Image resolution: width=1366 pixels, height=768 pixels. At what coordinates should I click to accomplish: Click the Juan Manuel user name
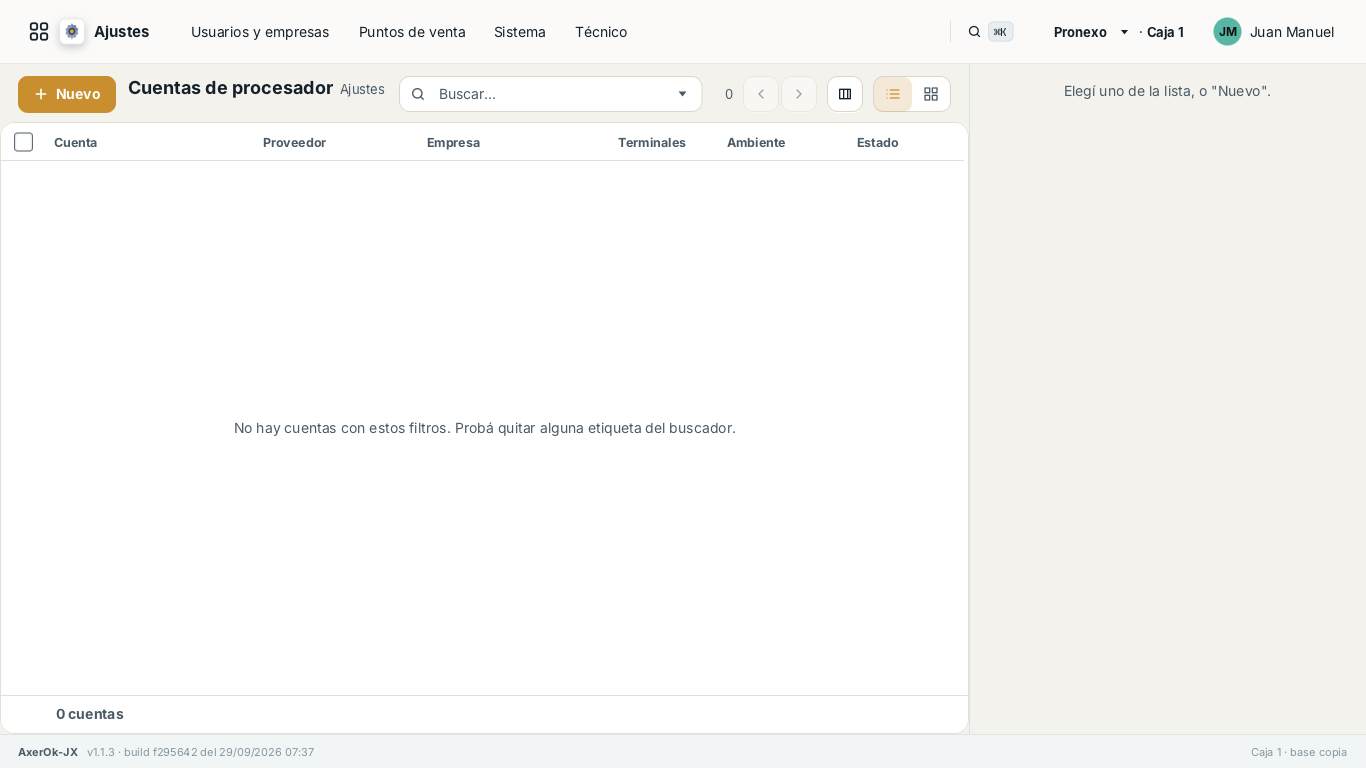click(1292, 32)
